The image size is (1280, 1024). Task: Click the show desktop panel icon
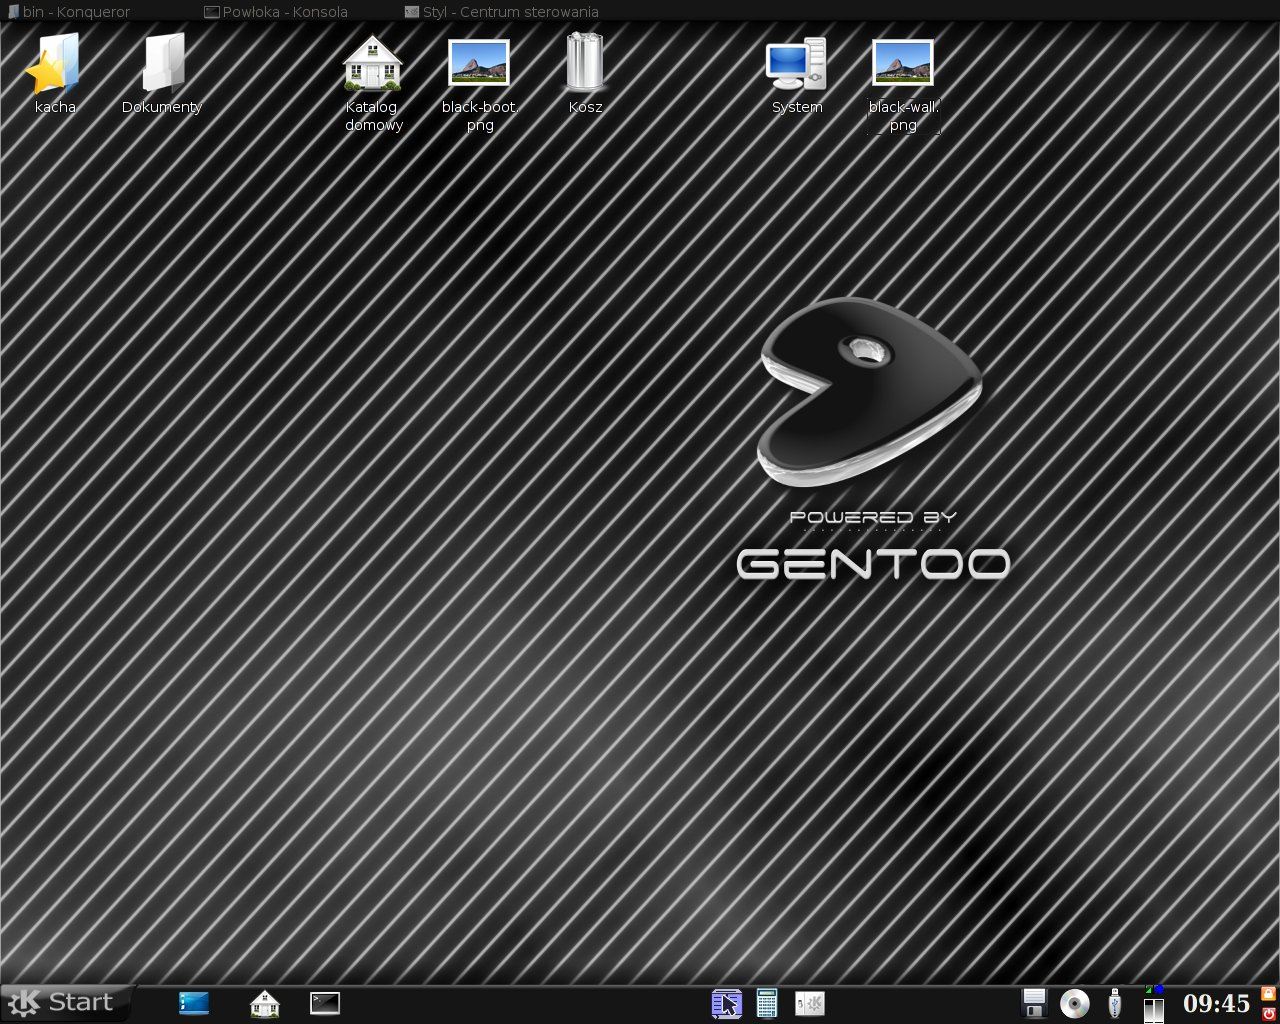194,1003
